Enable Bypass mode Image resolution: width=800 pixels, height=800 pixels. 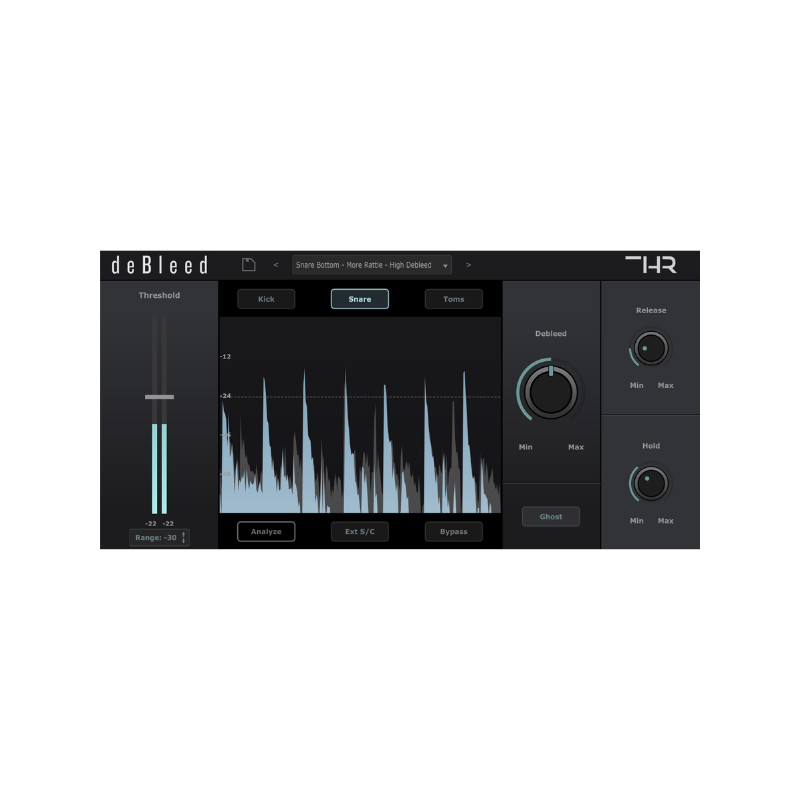point(454,531)
